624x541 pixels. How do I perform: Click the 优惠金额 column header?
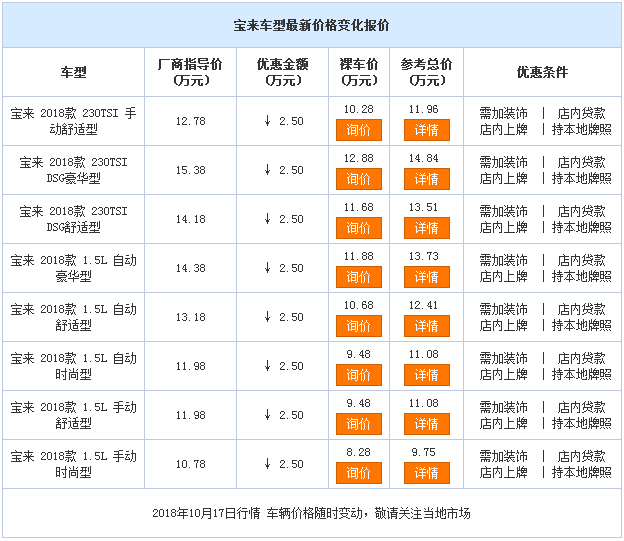point(283,72)
